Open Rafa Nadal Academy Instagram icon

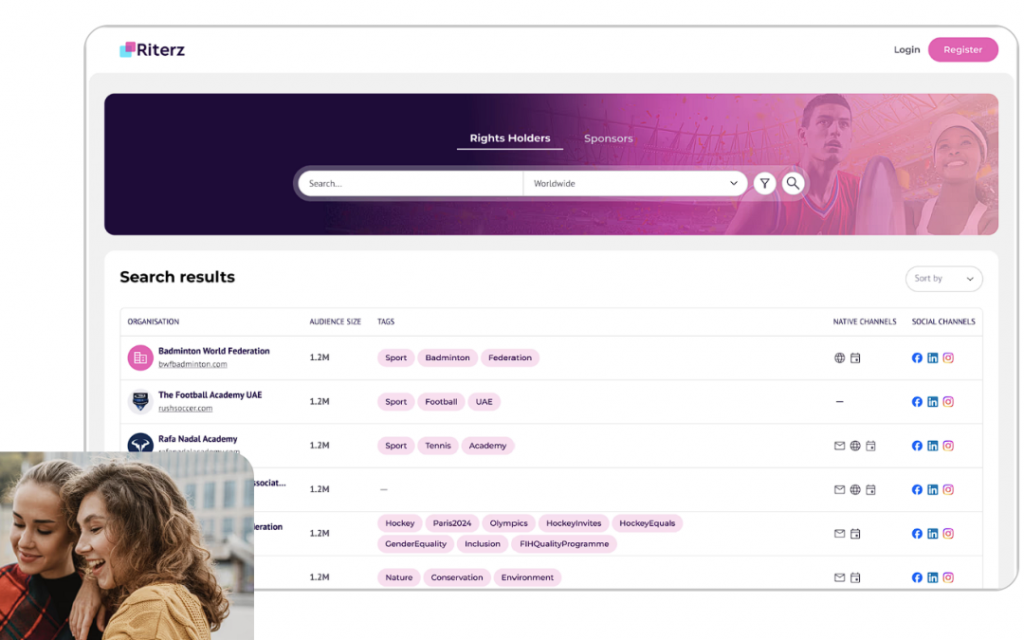click(948, 446)
